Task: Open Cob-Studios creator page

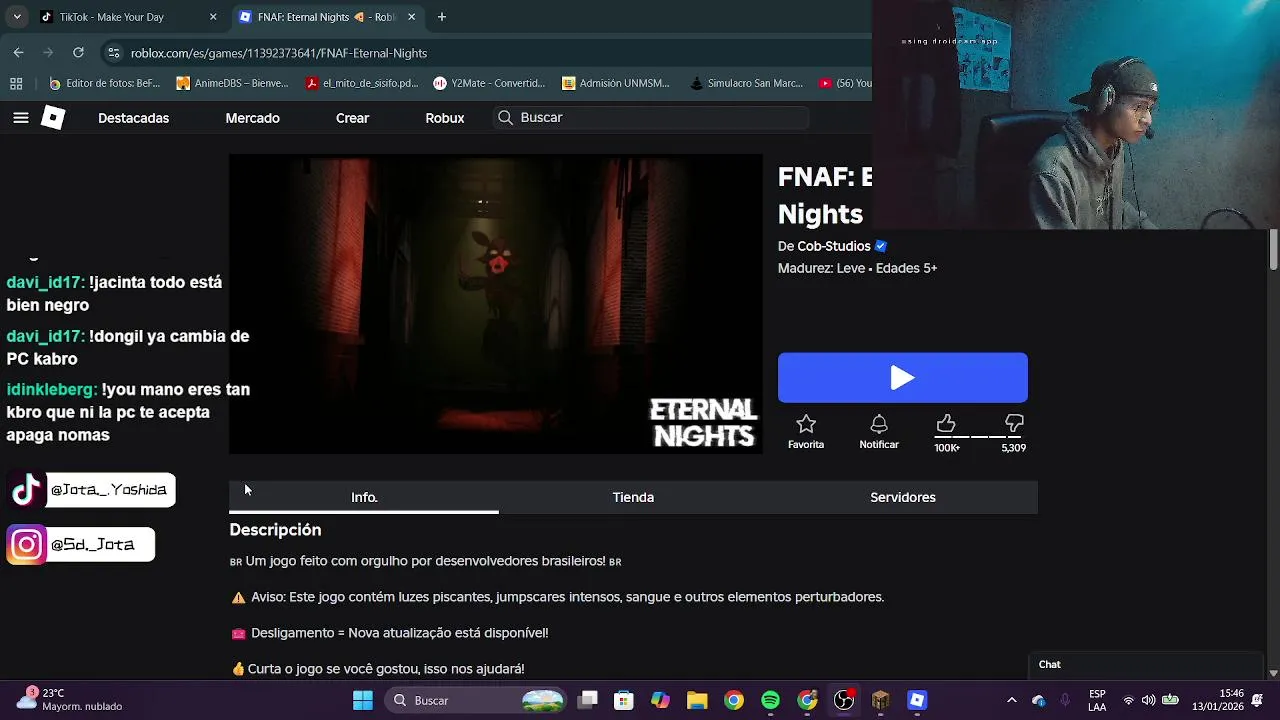Action: [834, 246]
